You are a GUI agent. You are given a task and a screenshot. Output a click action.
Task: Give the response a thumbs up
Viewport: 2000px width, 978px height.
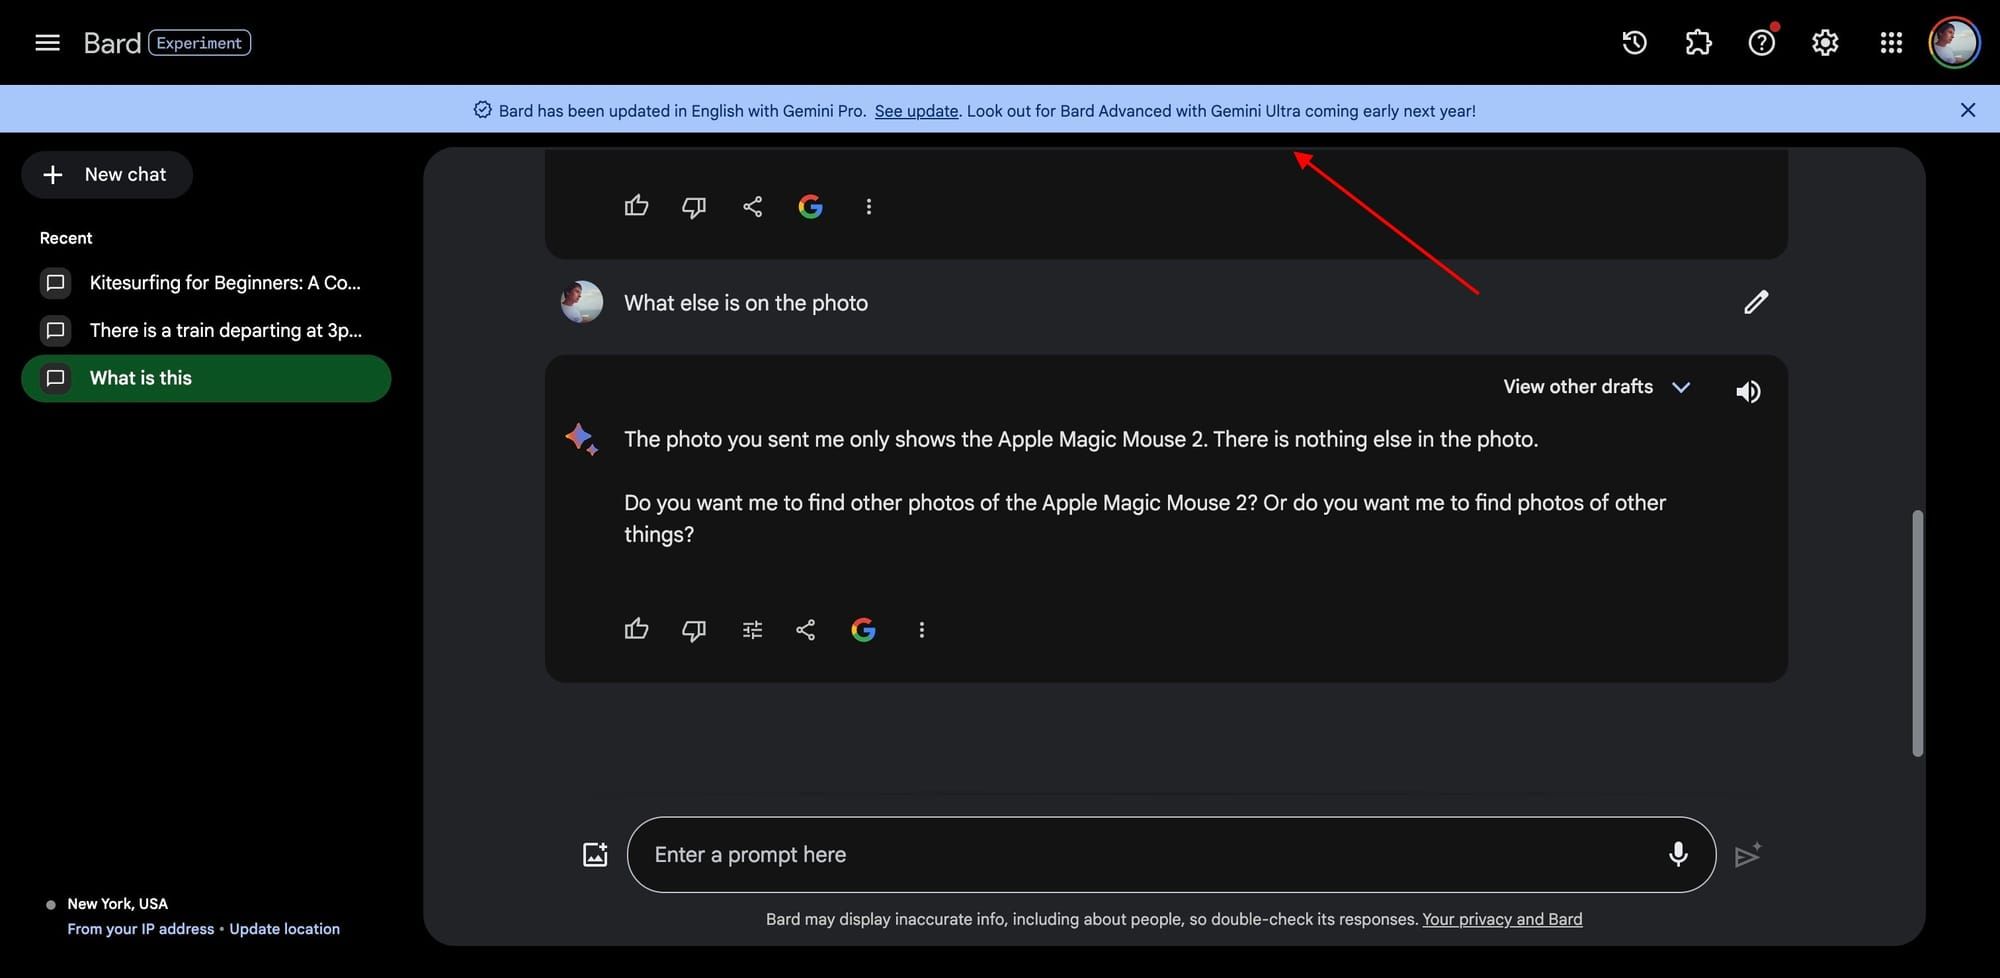pos(636,629)
